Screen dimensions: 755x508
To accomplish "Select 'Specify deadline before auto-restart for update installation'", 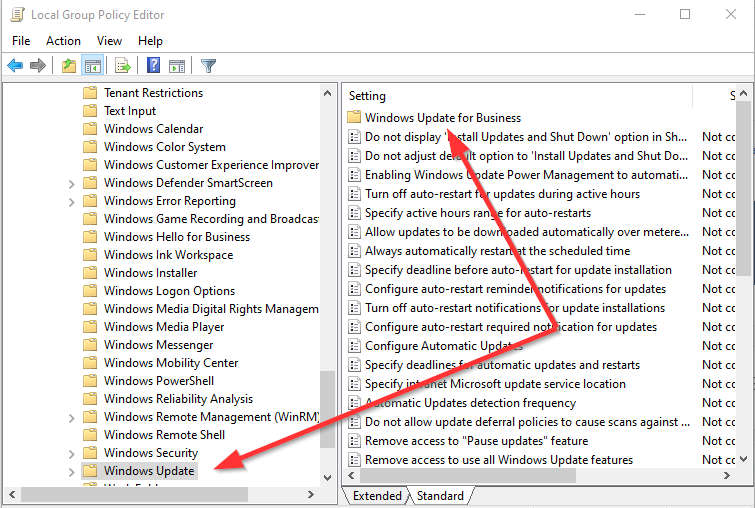I will tap(518, 270).
